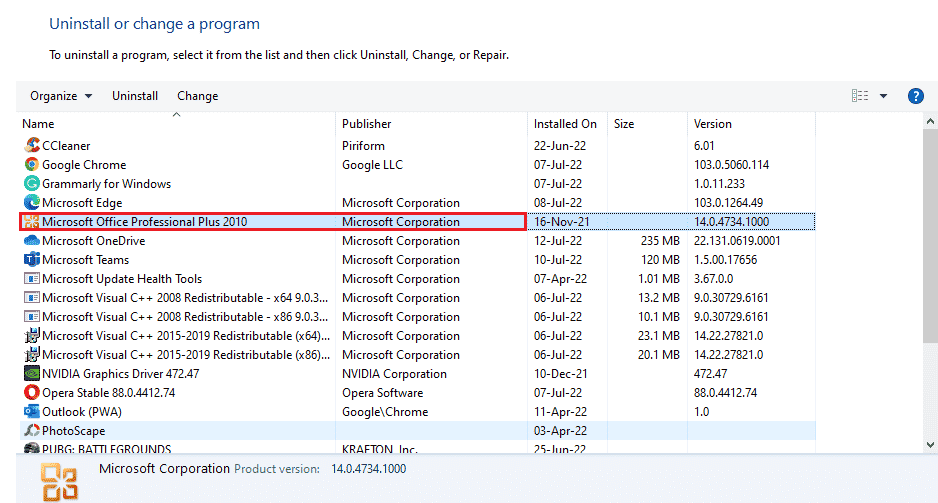Click the Opera Stable icon

pos(31,393)
